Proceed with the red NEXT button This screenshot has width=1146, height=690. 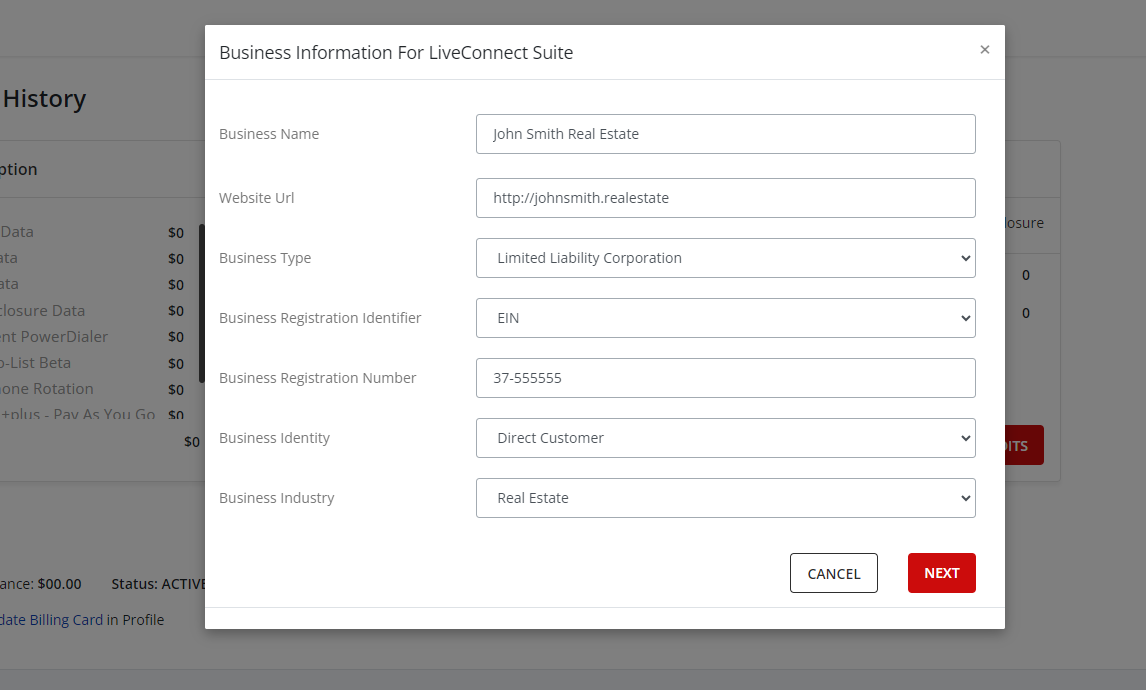click(941, 573)
